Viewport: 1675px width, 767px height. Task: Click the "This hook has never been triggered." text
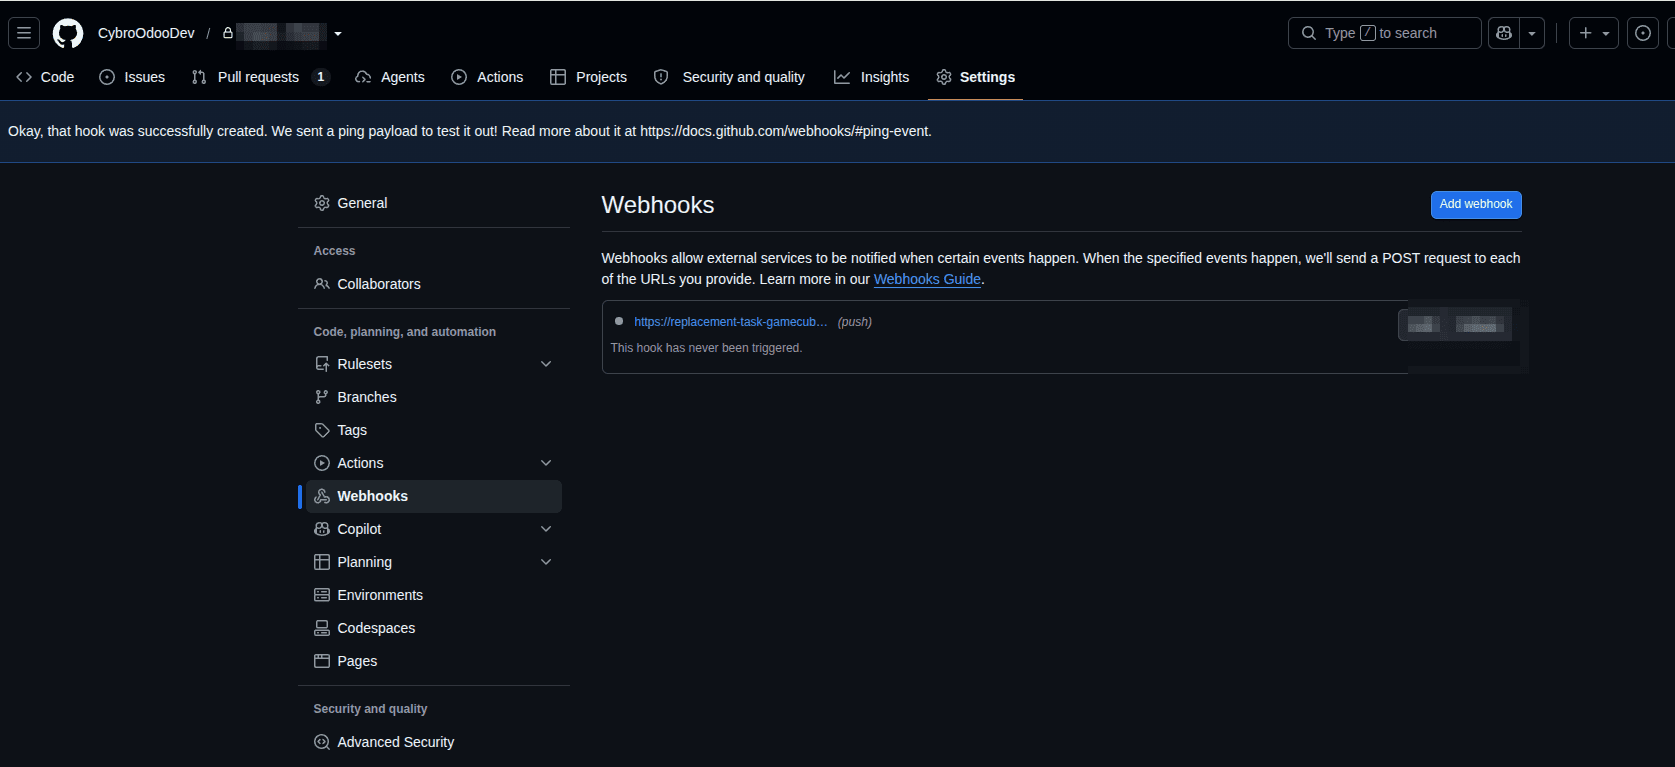pyautogui.click(x=706, y=348)
